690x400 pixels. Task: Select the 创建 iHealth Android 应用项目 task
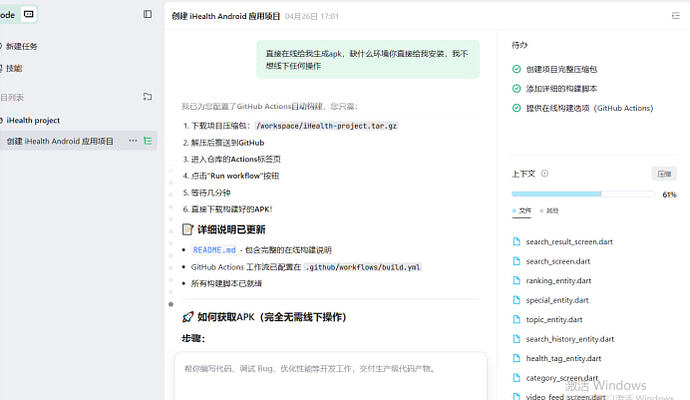pyautogui.click(x=60, y=141)
